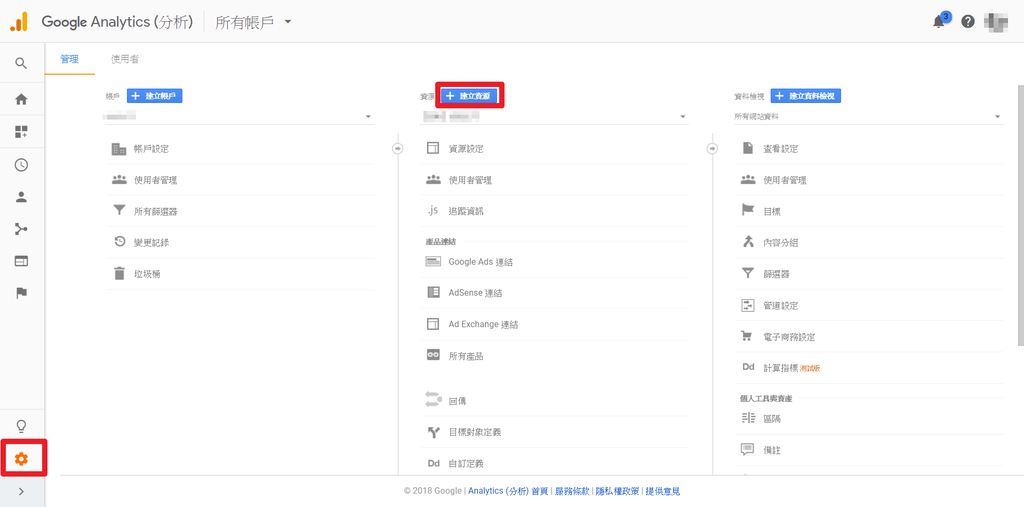
Task: Open Behavior window icon in sidebar
Action: click(x=21, y=261)
